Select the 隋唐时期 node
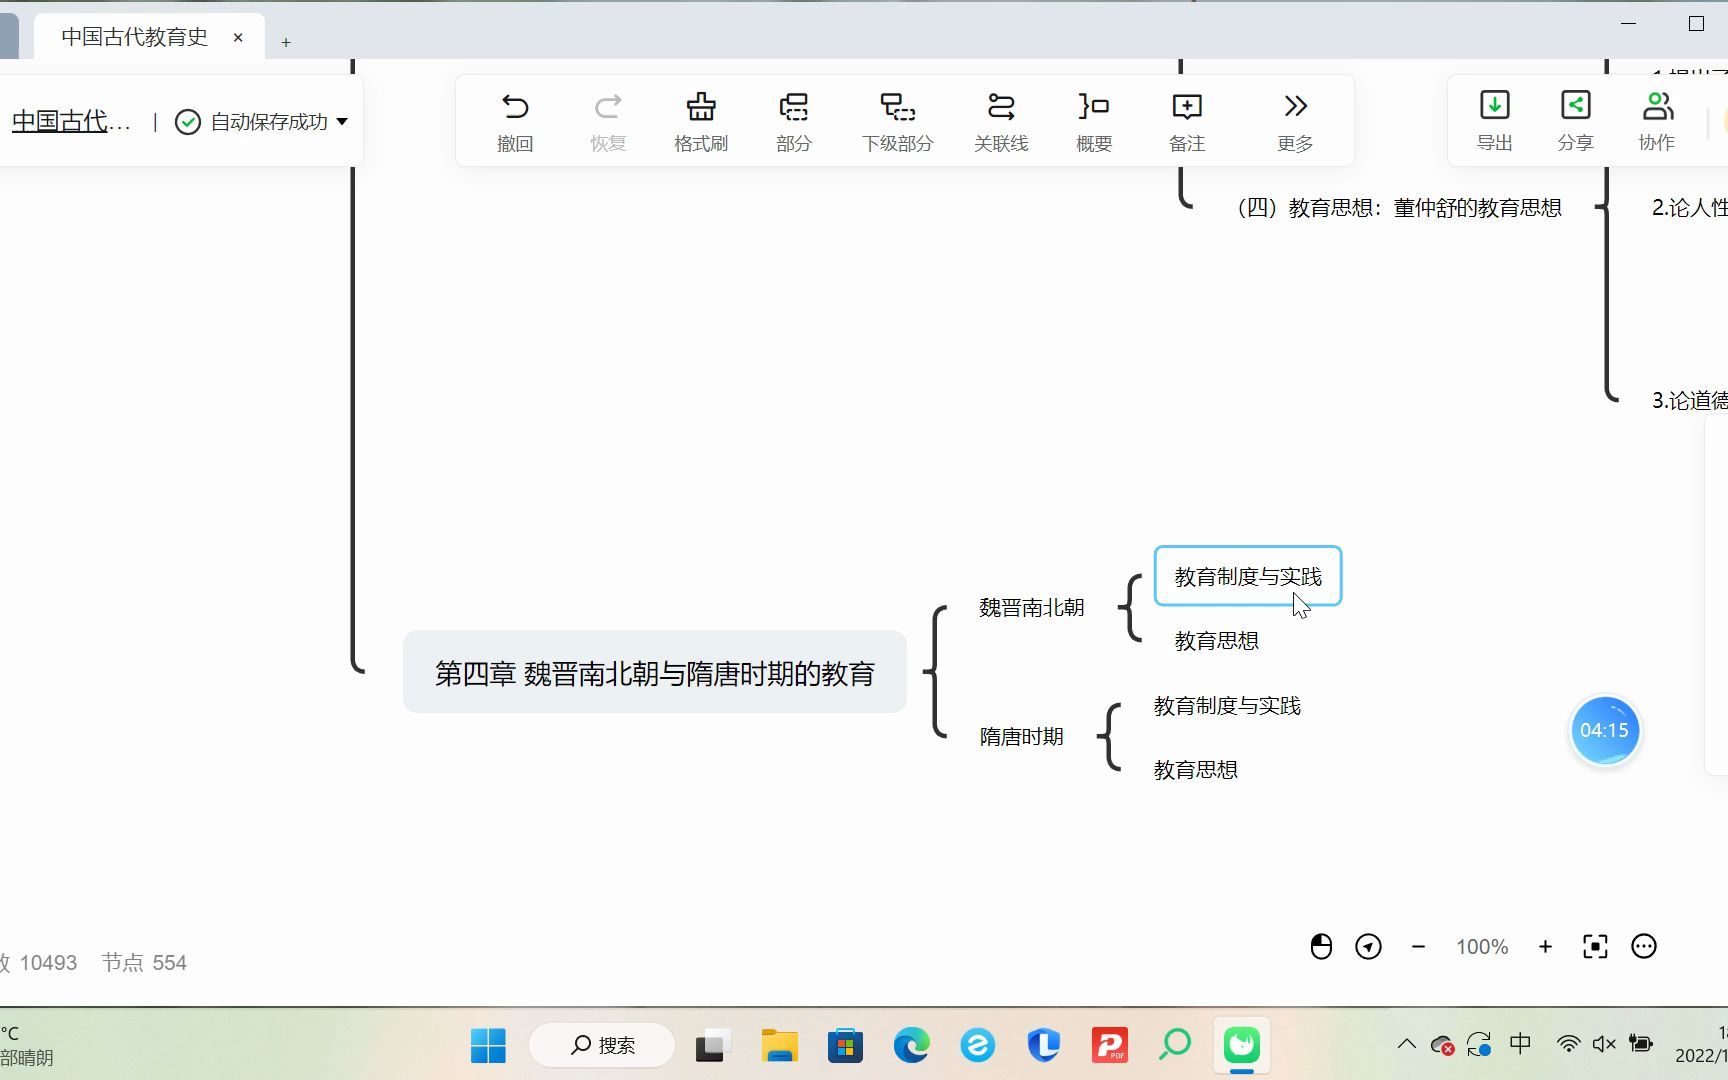Screen dimensions: 1728x1080 click(1021, 737)
